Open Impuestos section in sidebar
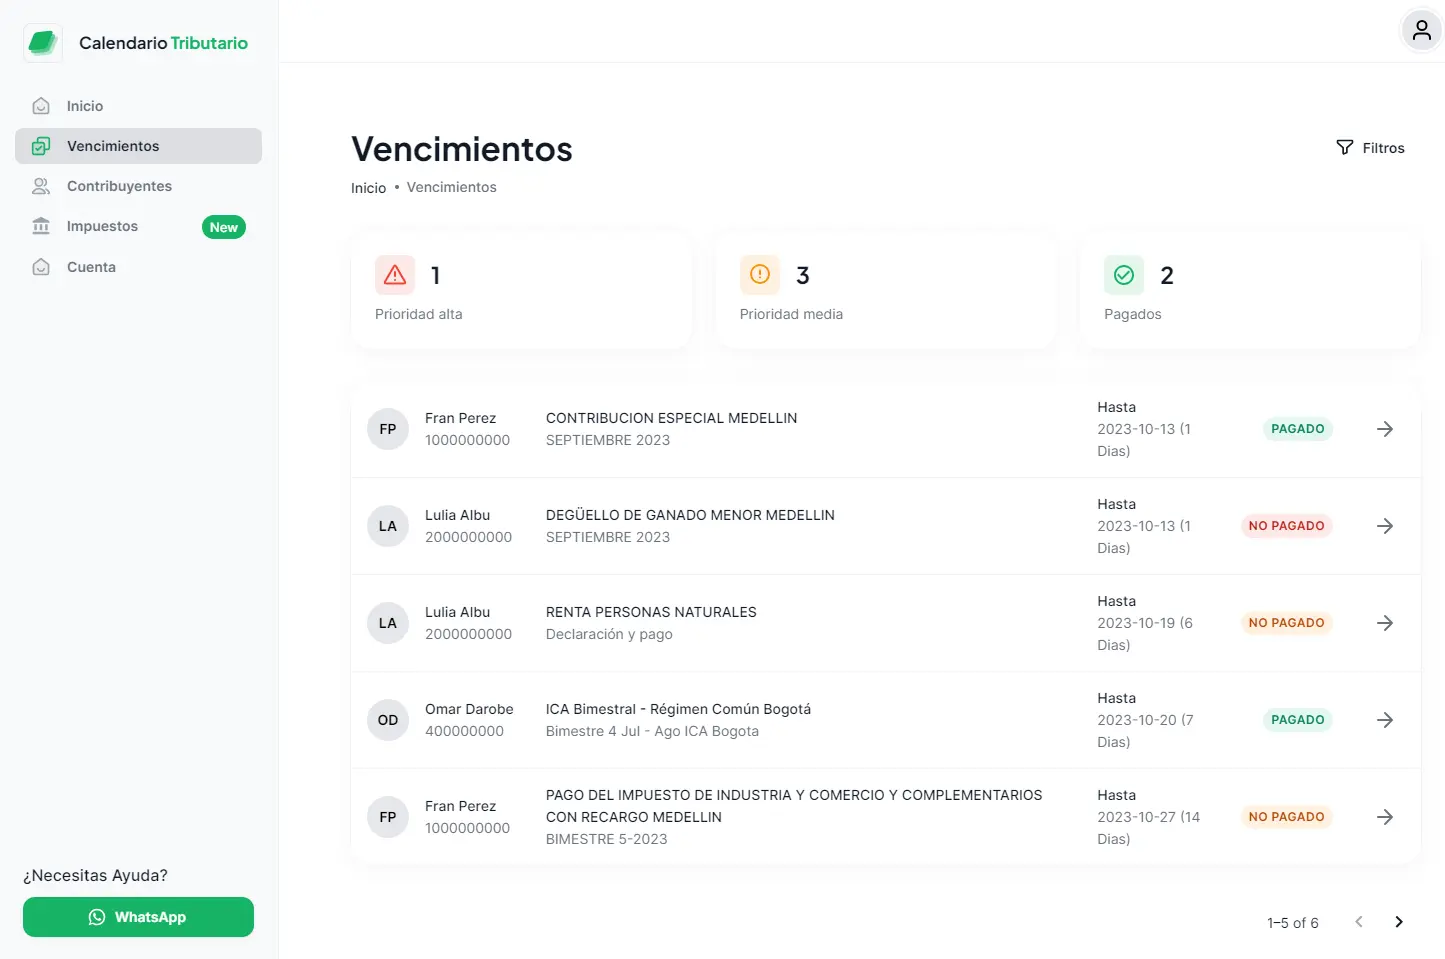1445x959 pixels. point(102,226)
